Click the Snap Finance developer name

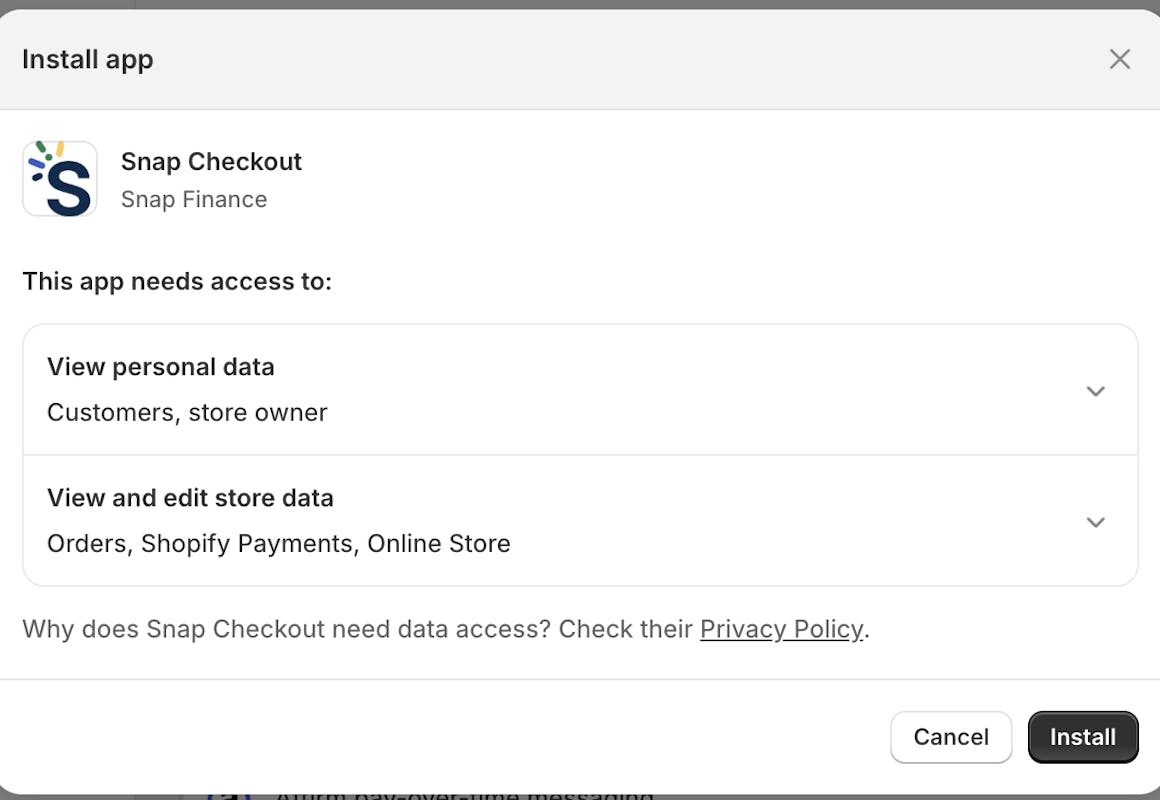pos(194,199)
